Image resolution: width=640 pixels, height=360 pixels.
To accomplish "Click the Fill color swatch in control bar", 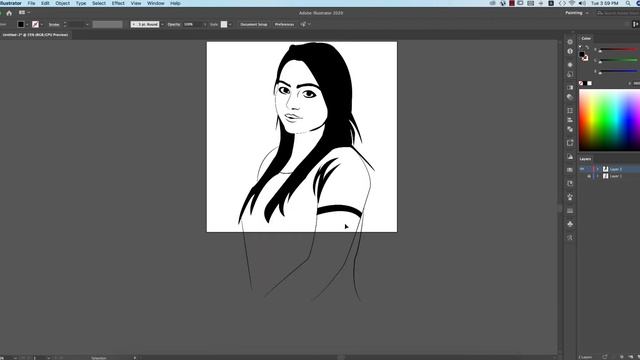I will click(20, 24).
